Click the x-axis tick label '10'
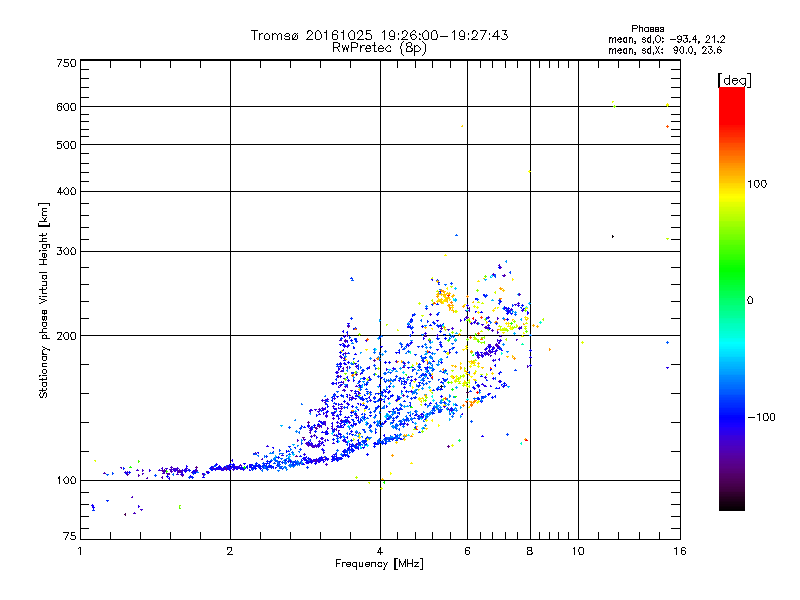This screenshot has width=800, height=600. [578, 551]
